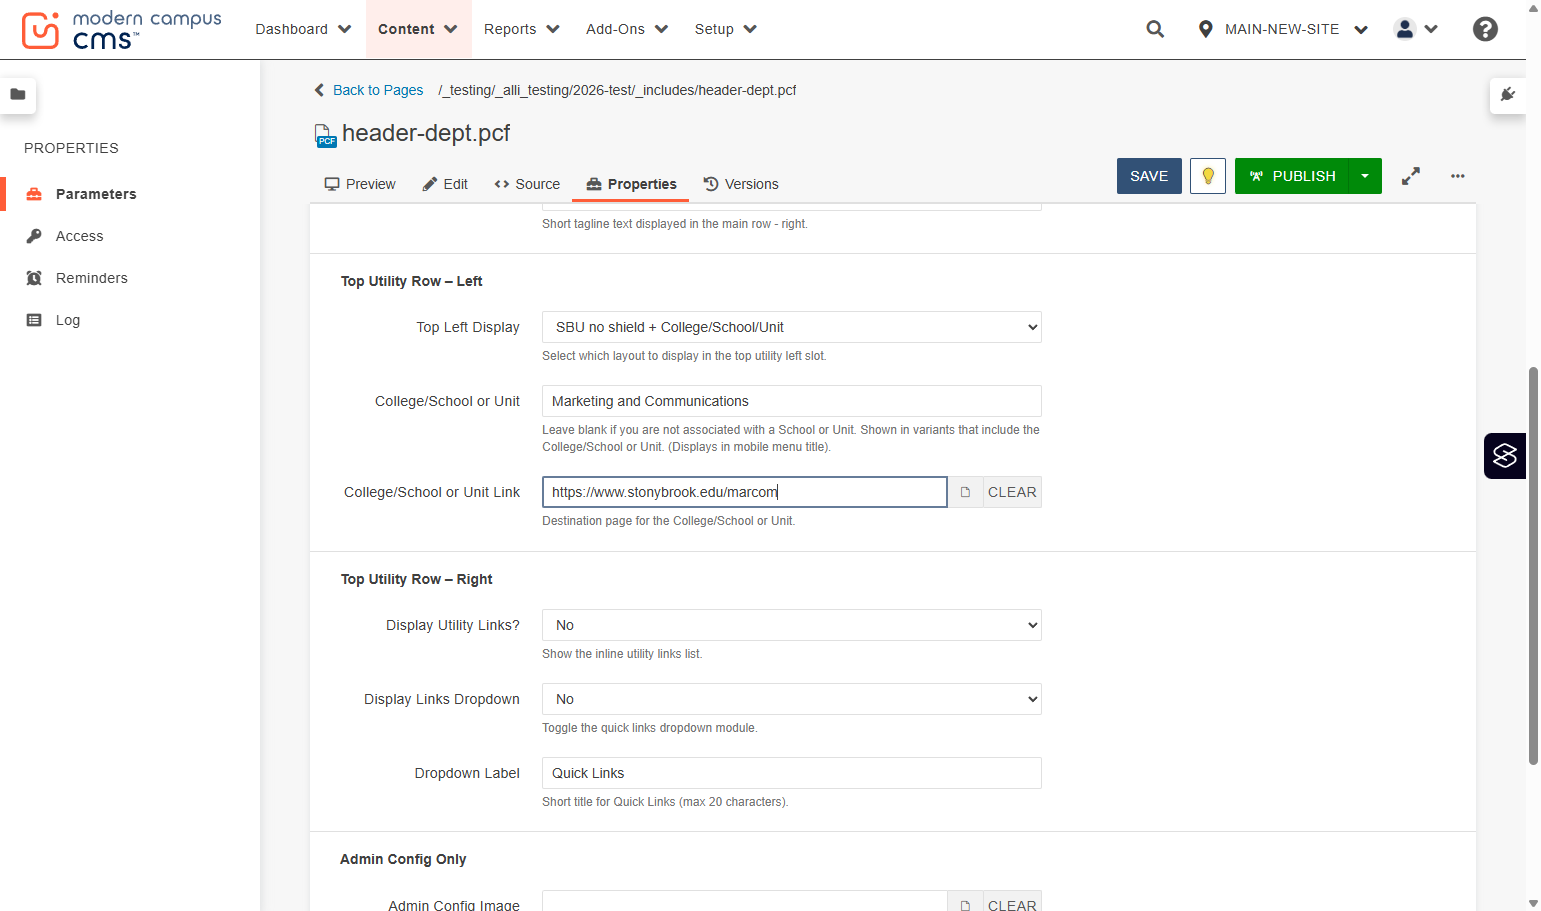Open the Display Links Dropdown select
This screenshot has height=911, width=1541.
[x=792, y=699]
